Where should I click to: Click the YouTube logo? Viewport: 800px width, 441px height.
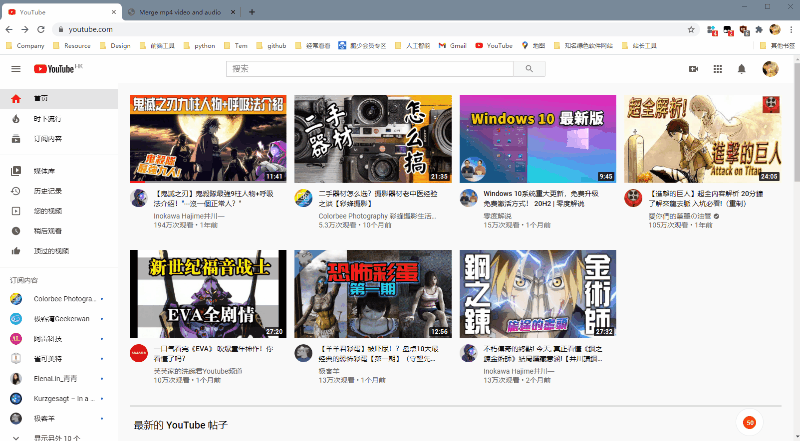(x=56, y=69)
